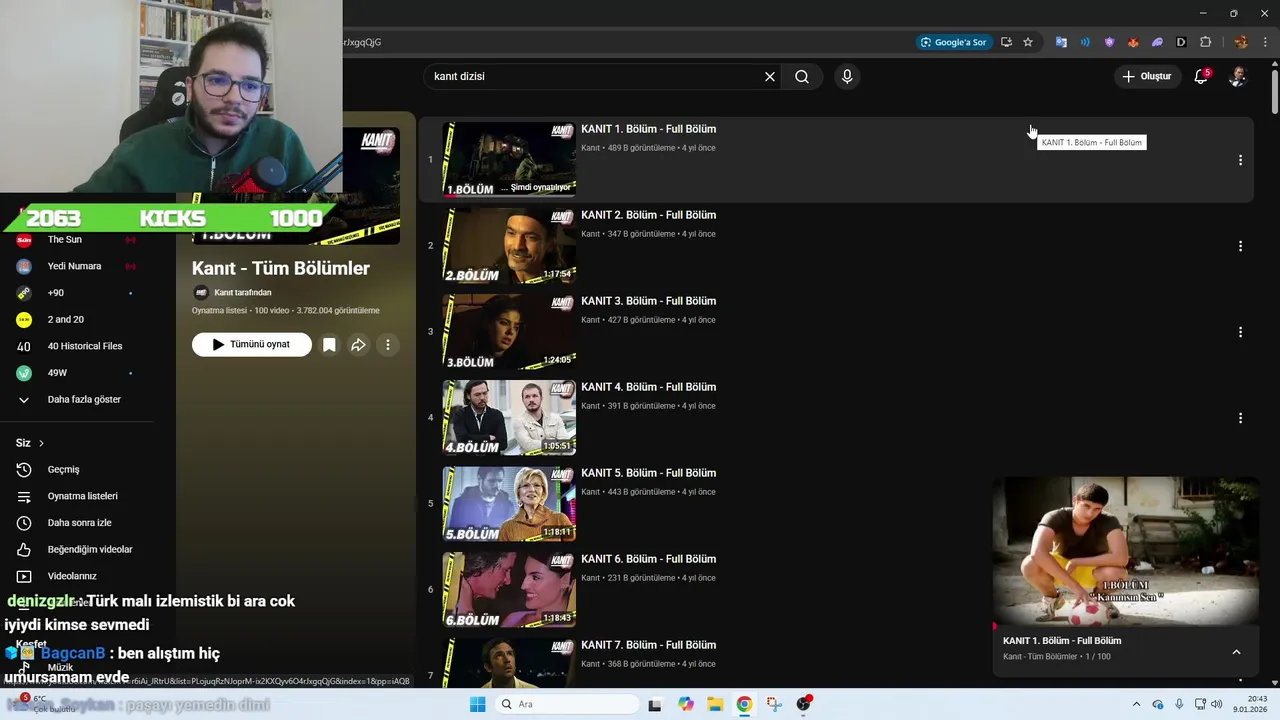Open the +90 subscription
1280x720 pixels.
pyautogui.click(x=76, y=293)
